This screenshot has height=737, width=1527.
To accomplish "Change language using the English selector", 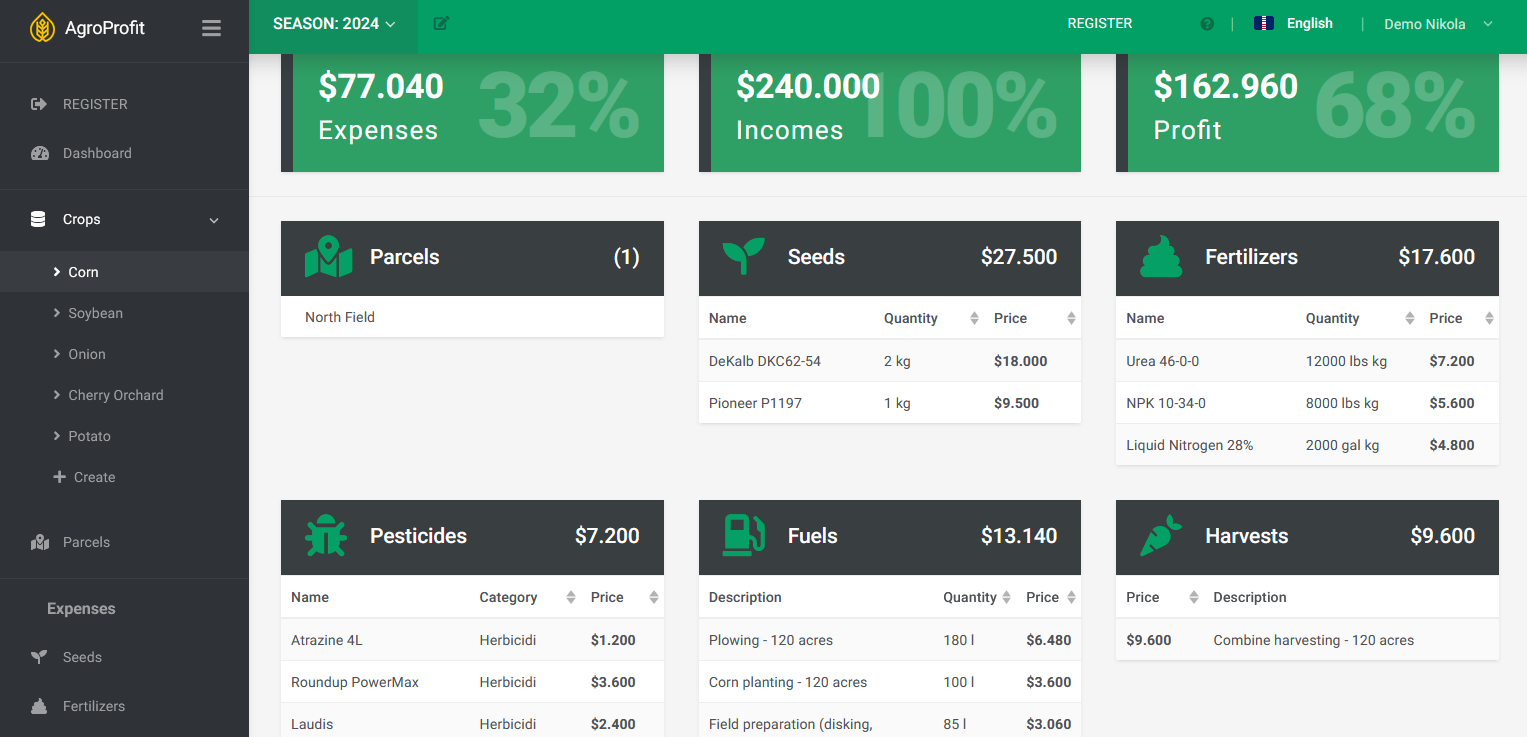I will [1294, 24].
